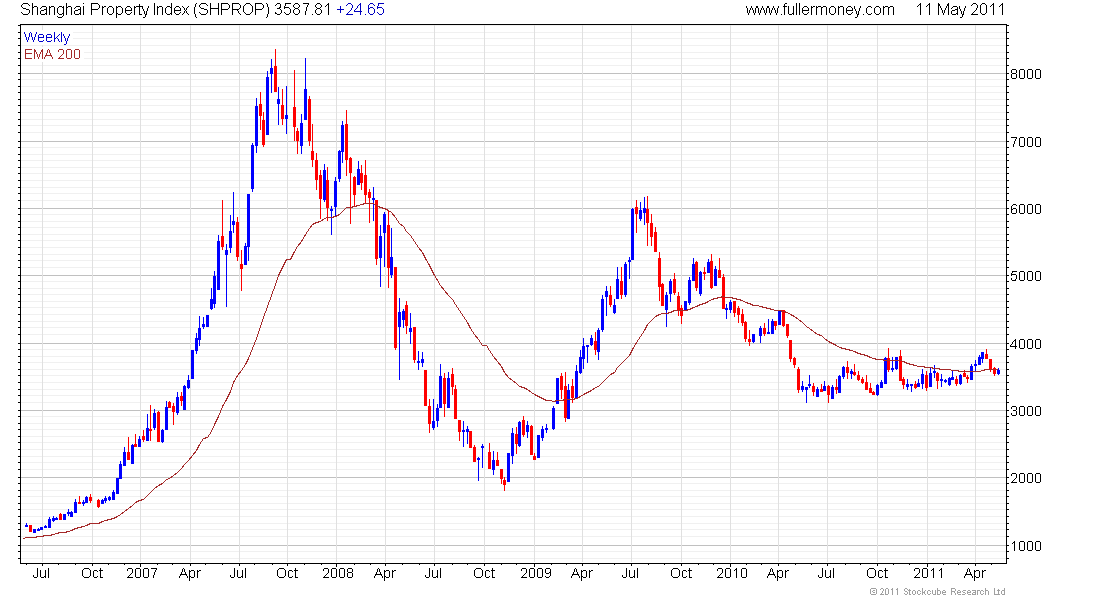
Task: Click the 2009 x-axis year label
Action: click(536, 573)
